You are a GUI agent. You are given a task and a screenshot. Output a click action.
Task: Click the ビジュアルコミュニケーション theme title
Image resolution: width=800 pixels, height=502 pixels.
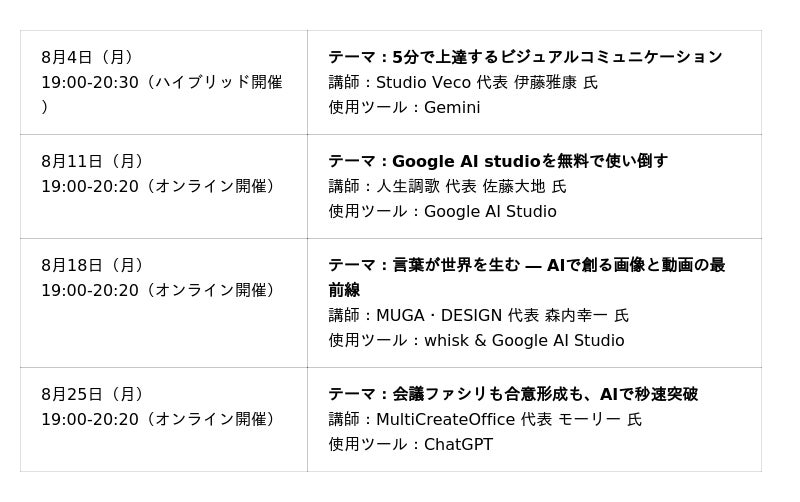click(x=525, y=57)
